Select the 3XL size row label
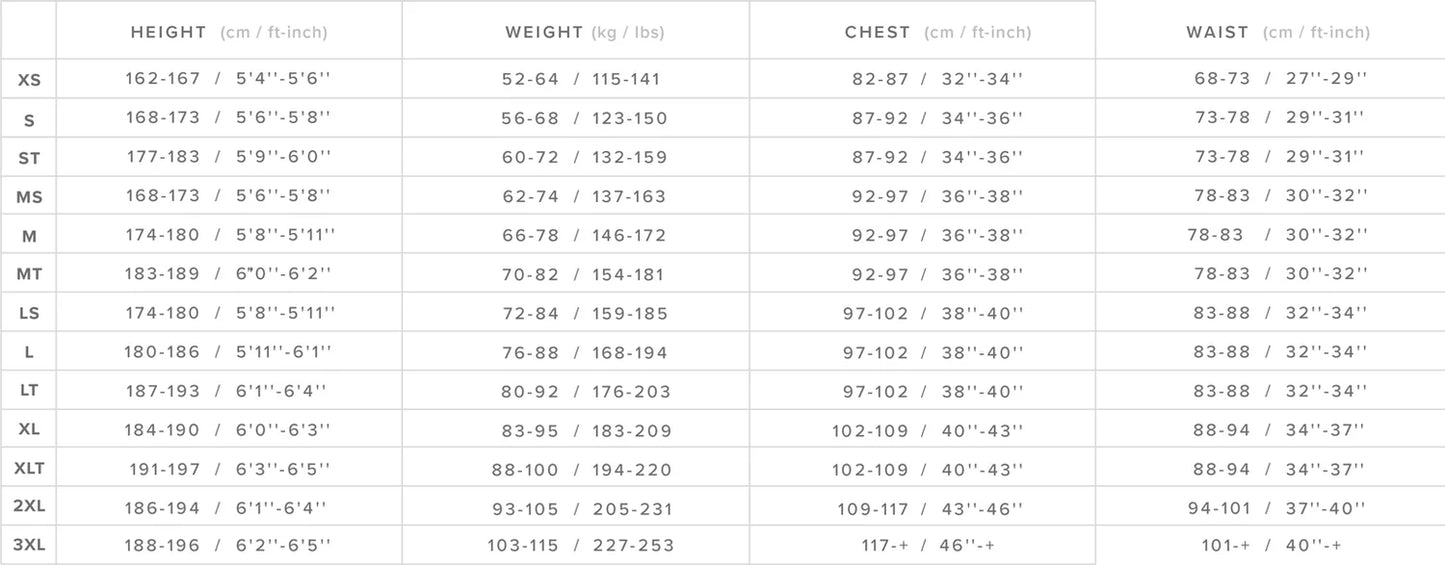Screen dimensions: 1445x565 (29, 545)
